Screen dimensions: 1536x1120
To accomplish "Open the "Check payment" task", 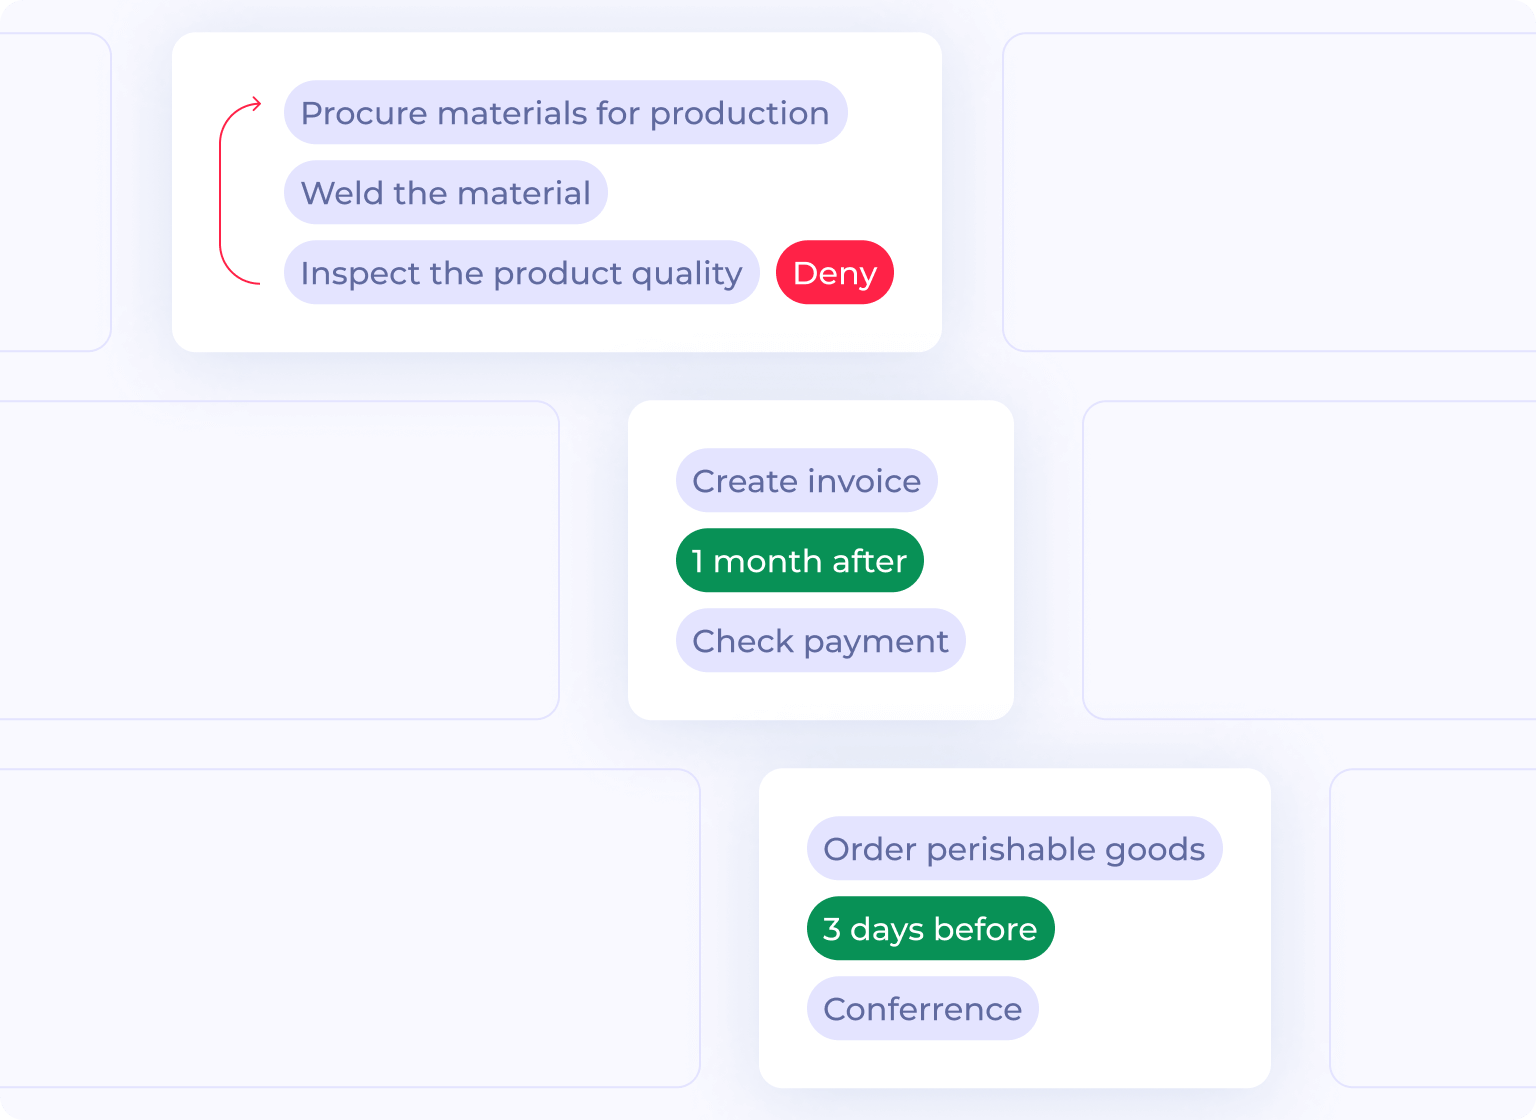I will tap(820, 641).
